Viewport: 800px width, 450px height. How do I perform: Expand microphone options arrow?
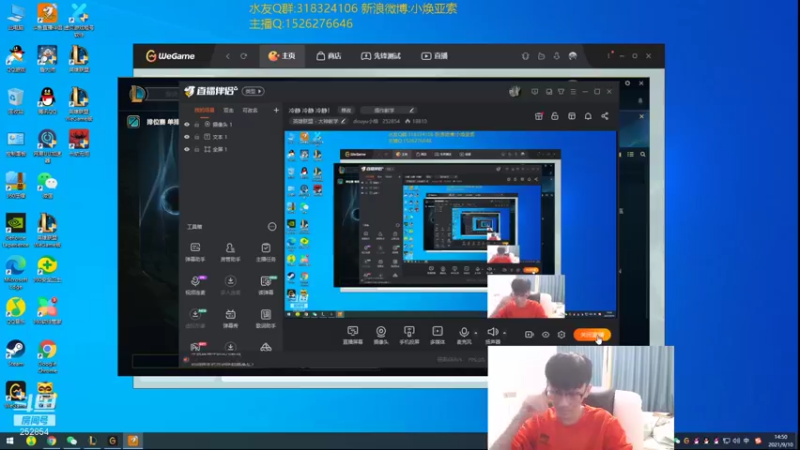[x=476, y=333]
